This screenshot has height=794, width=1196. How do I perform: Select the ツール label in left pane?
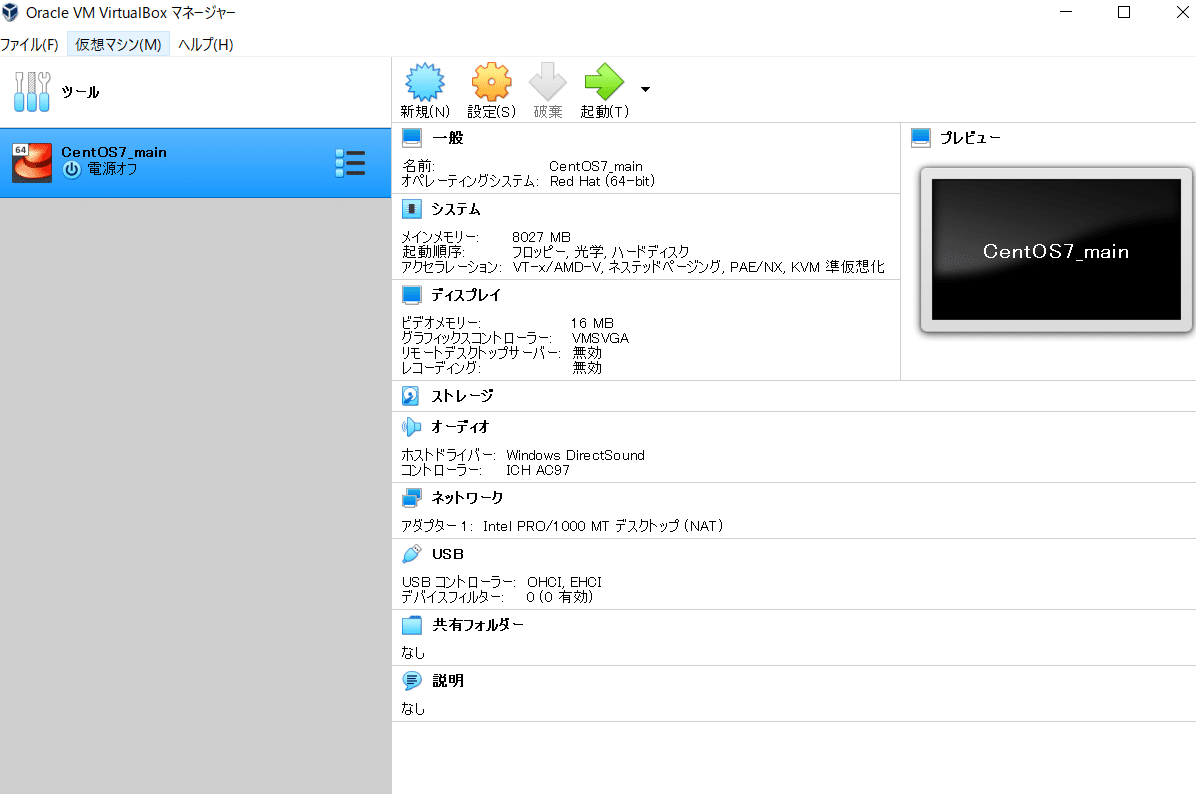80,92
